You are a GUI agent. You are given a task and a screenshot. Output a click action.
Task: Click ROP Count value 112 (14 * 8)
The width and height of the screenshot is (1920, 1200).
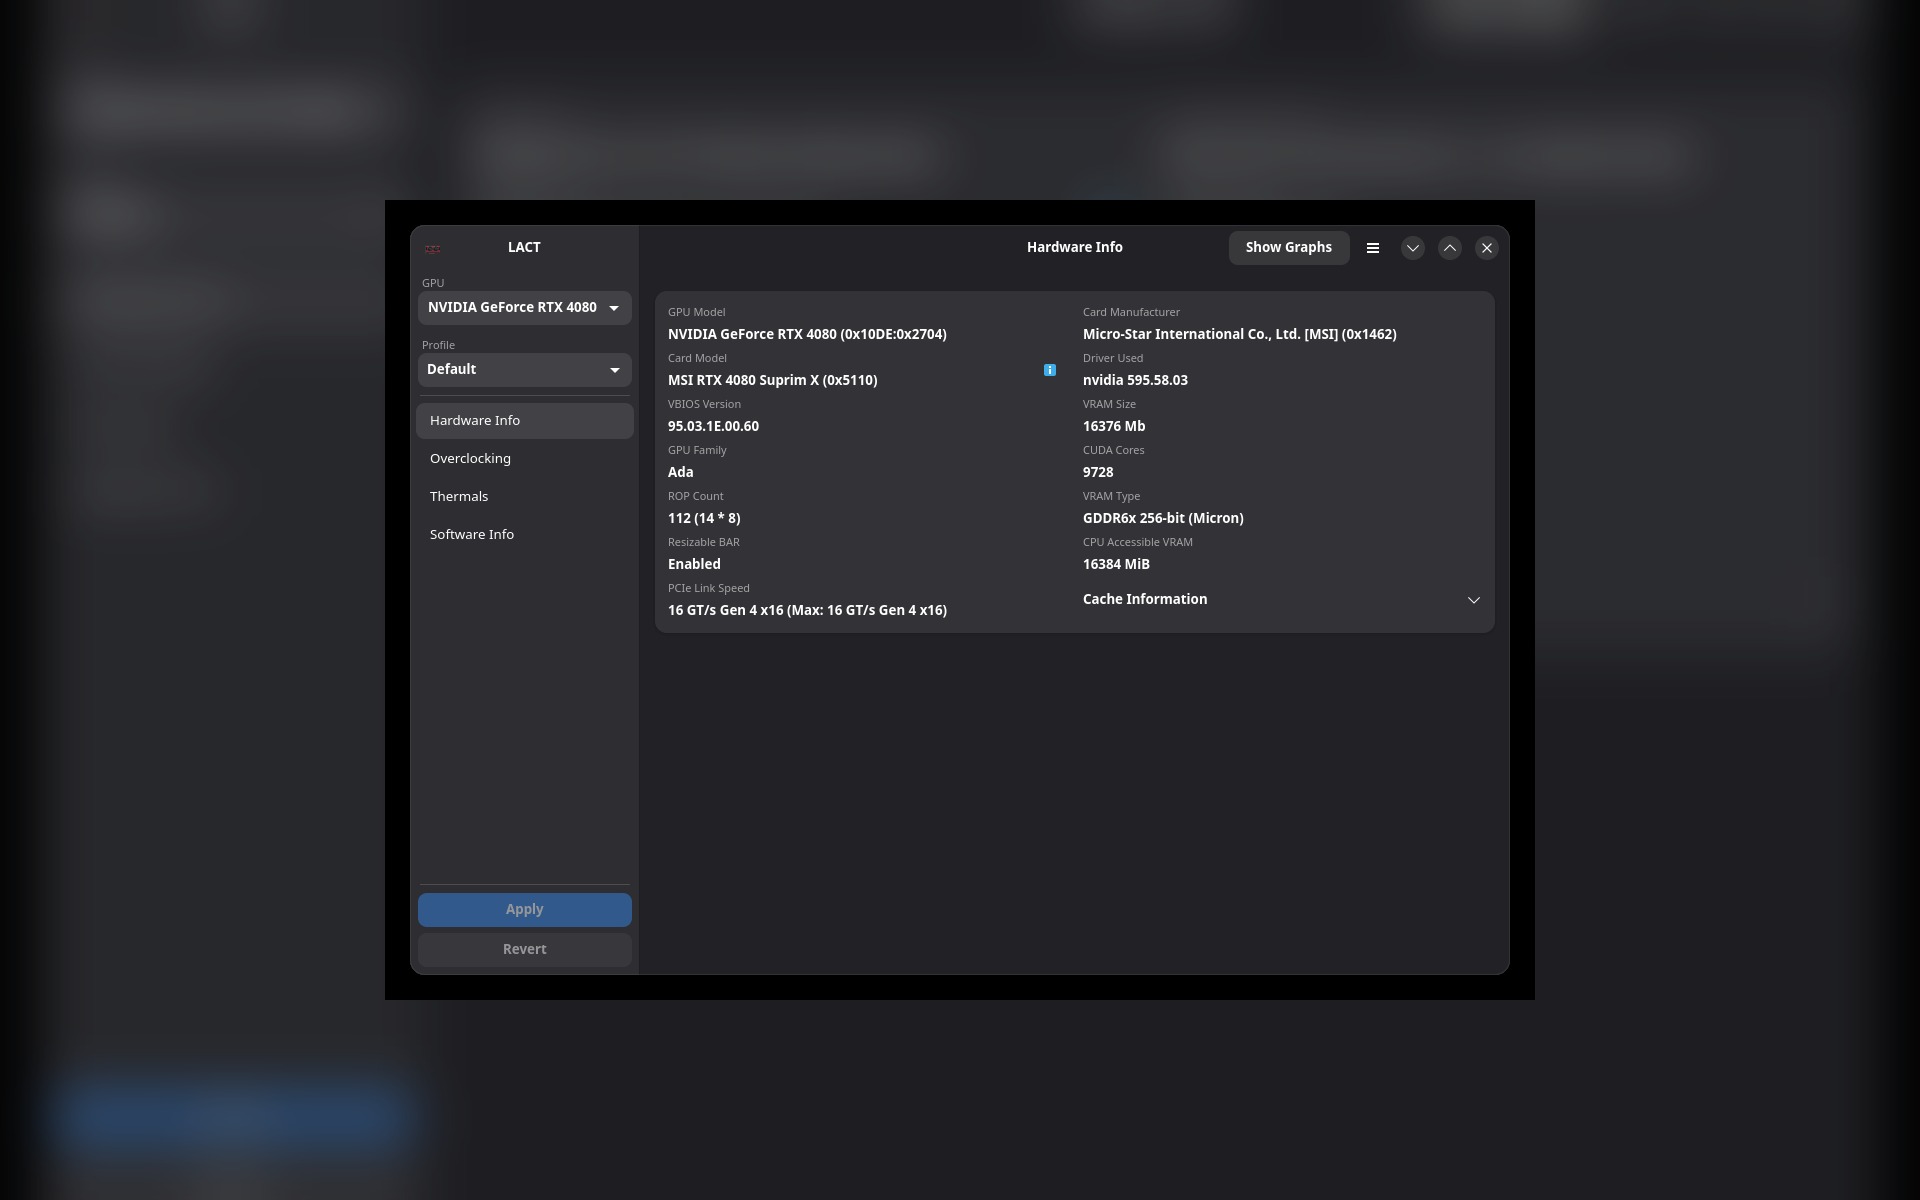point(704,518)
